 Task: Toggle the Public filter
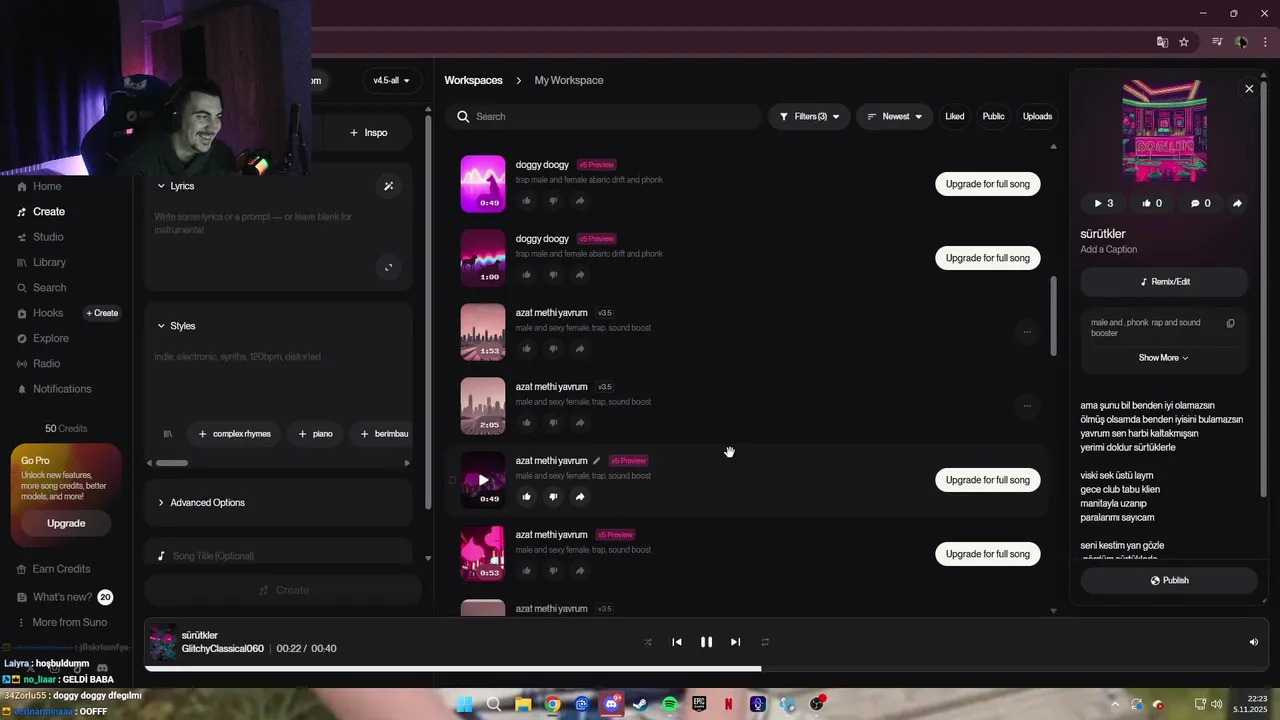993,117
